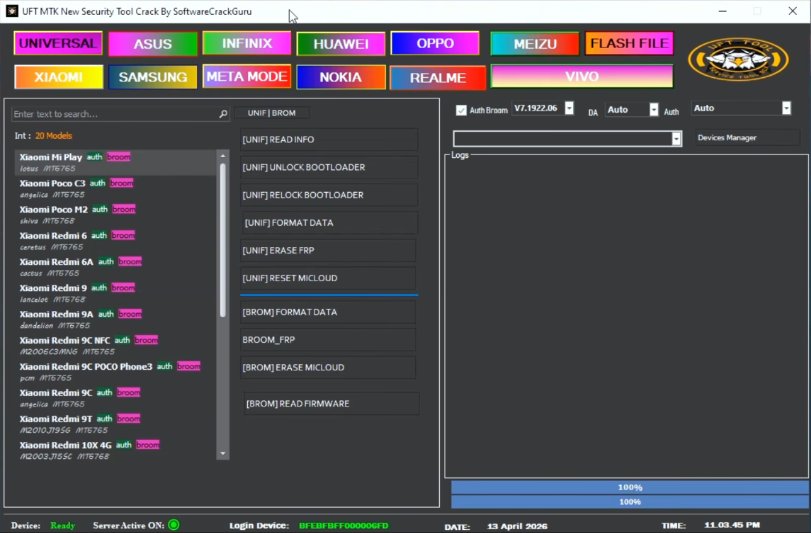Switch to the OPPO brand tab
Image resolution: width=811 pixels, height=533 pixels.
pyautogui.click(x=435, y=43)
